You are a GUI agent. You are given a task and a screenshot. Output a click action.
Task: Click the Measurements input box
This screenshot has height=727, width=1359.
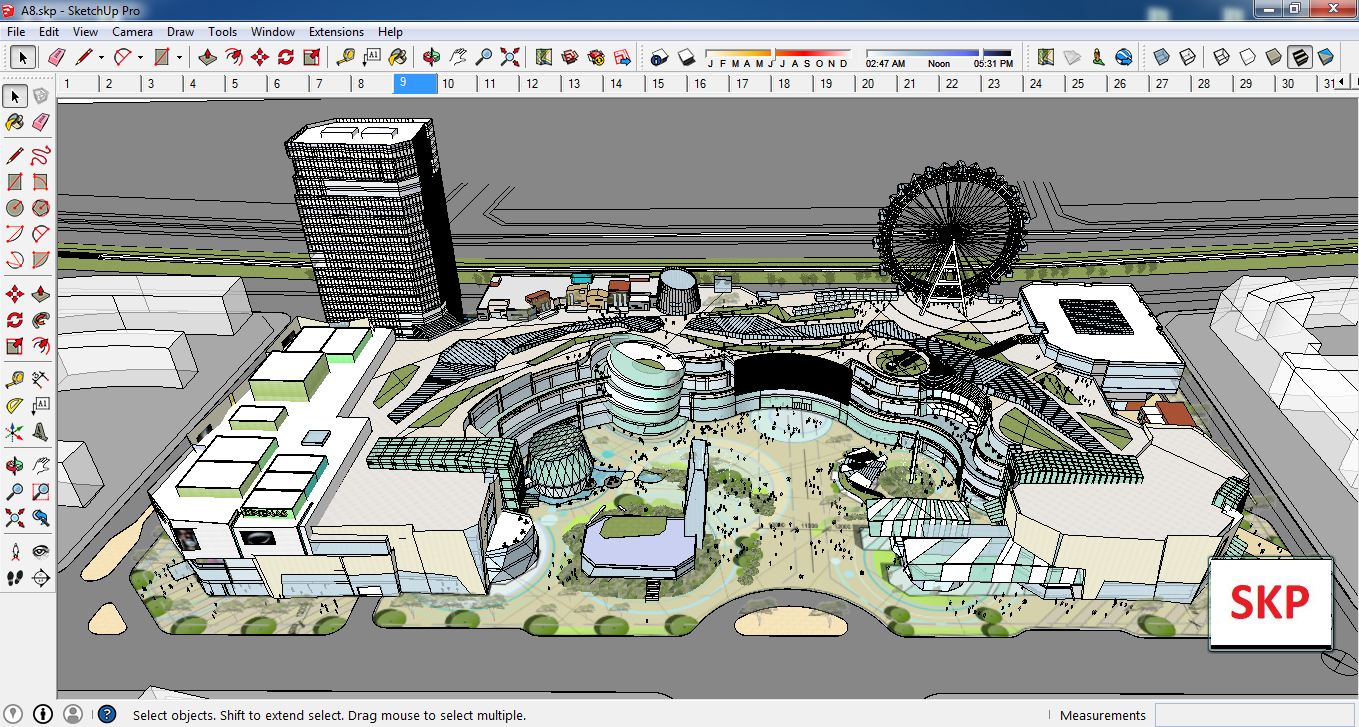coord(1254,715)
